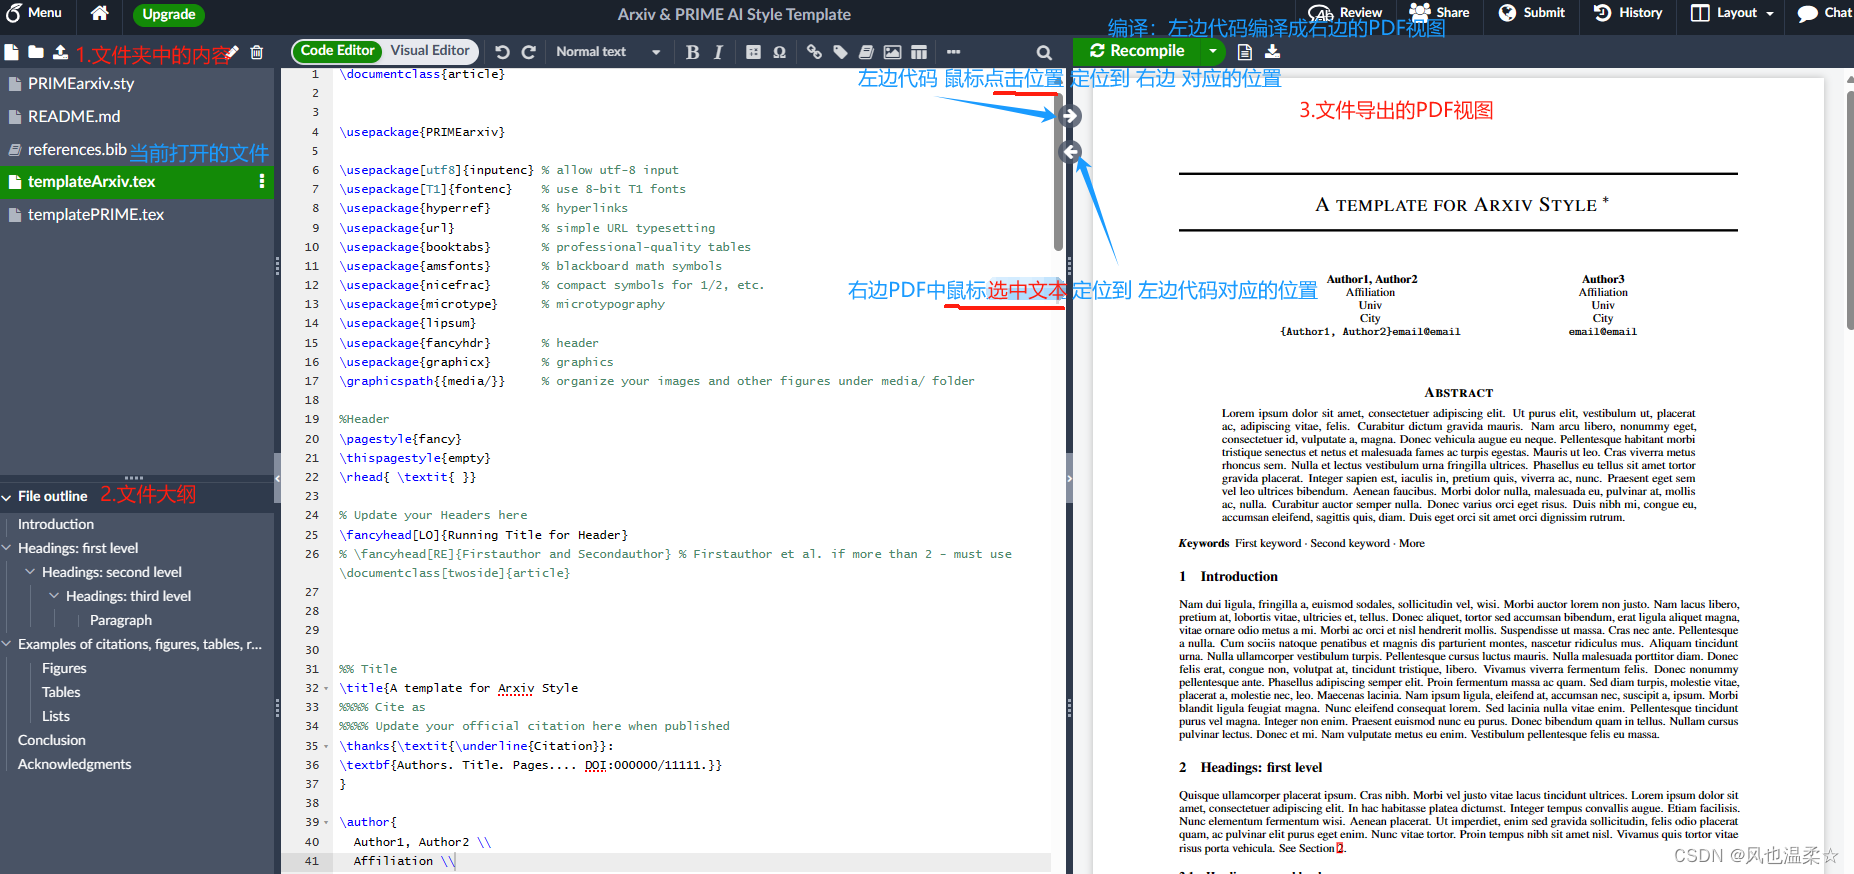Fold code at line 32 title
This screenshot has height=874, width=1854.
click(x=326, y=689)
